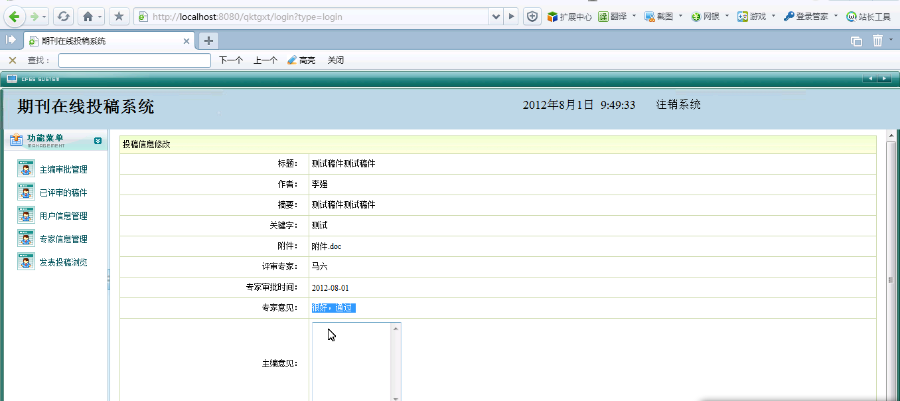Open the address bar history dropdown

[x=497, y=16]
